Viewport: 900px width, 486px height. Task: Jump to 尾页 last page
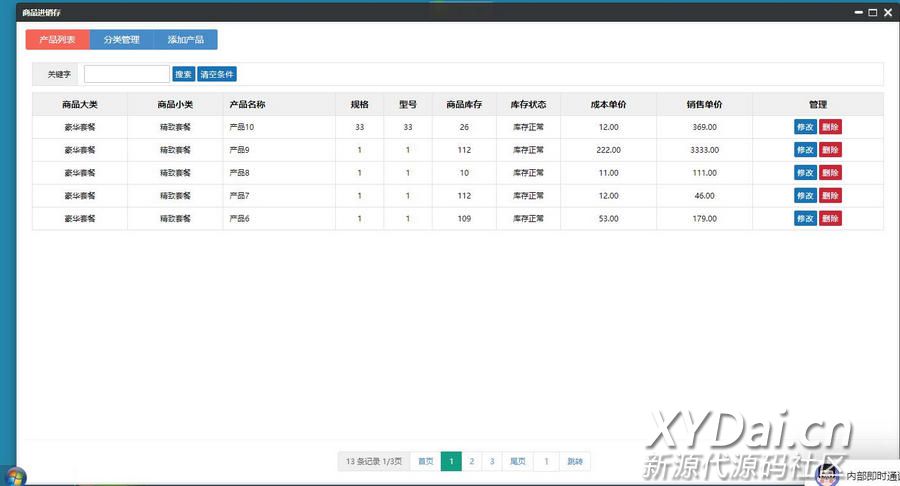pos(517,461)
